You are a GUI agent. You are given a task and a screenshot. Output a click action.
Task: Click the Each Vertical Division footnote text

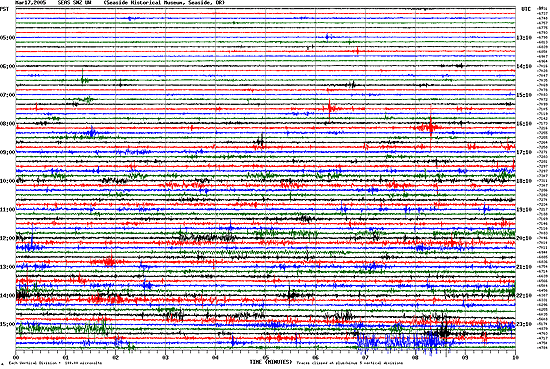tap(55, 363)
